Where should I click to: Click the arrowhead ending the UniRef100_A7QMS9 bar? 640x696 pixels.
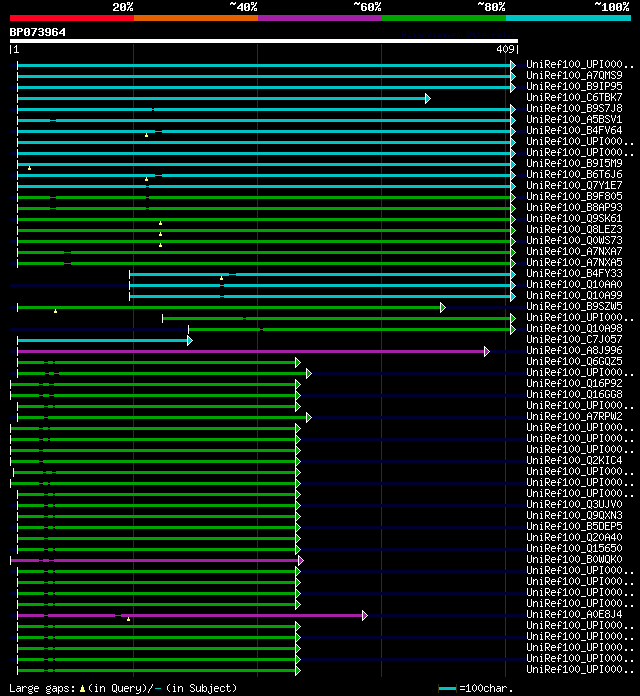513,76
